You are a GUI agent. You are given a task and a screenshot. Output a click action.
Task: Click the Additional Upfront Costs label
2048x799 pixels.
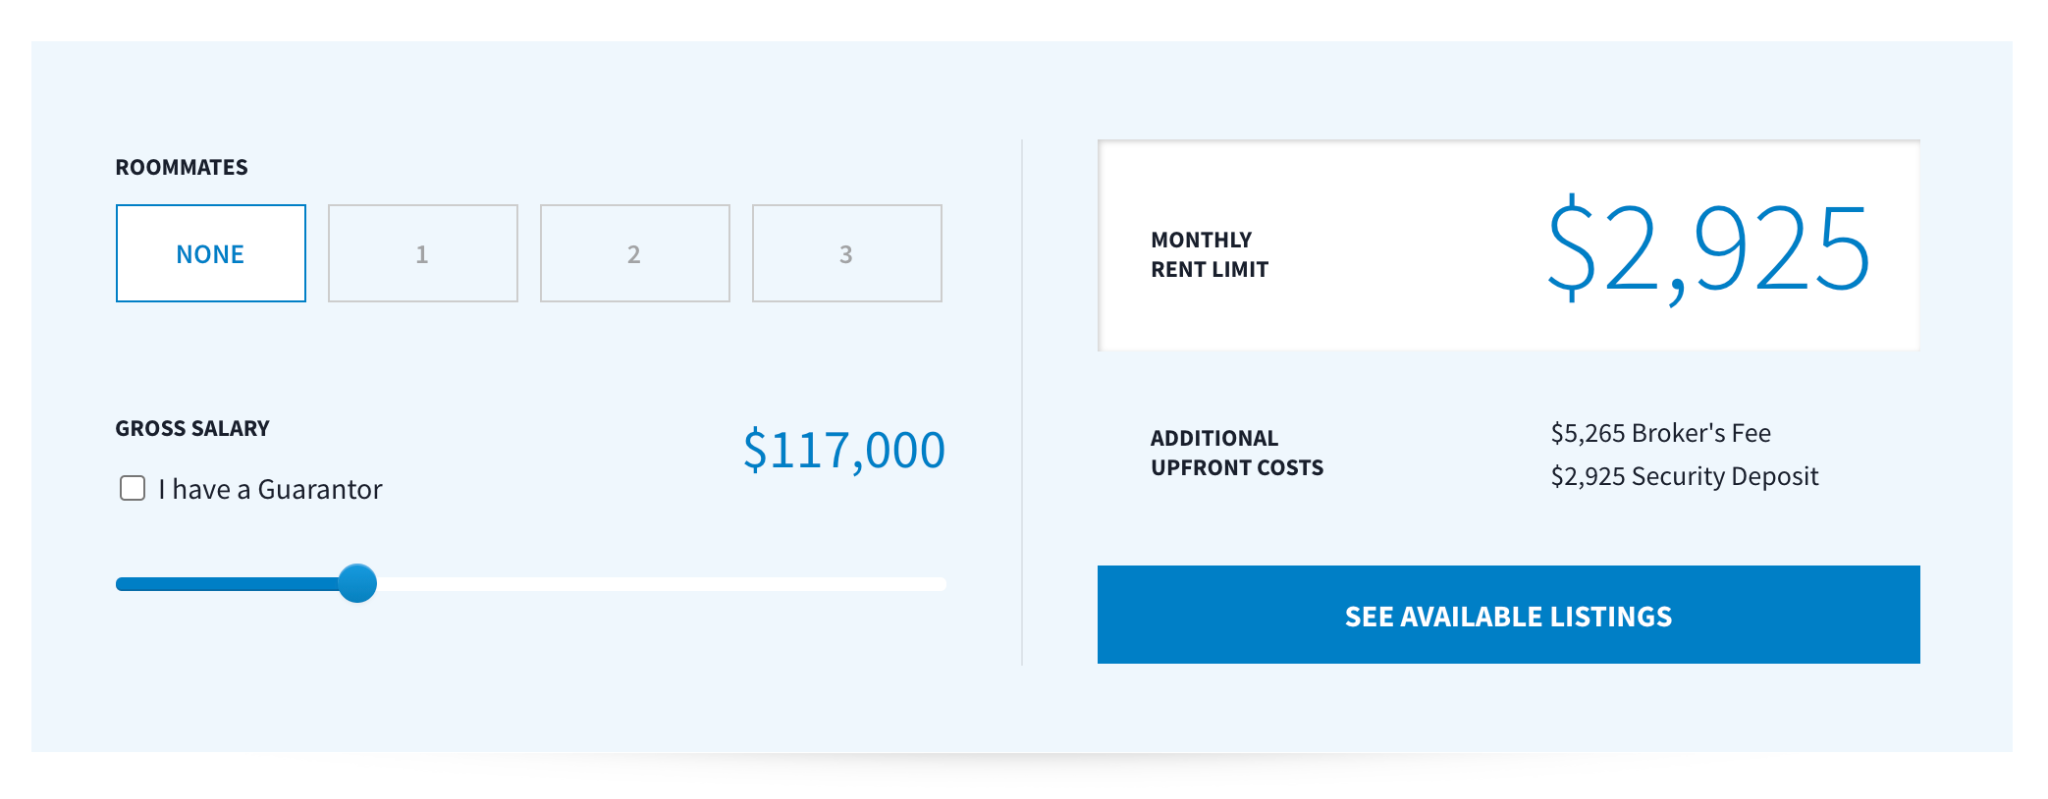1236,452
